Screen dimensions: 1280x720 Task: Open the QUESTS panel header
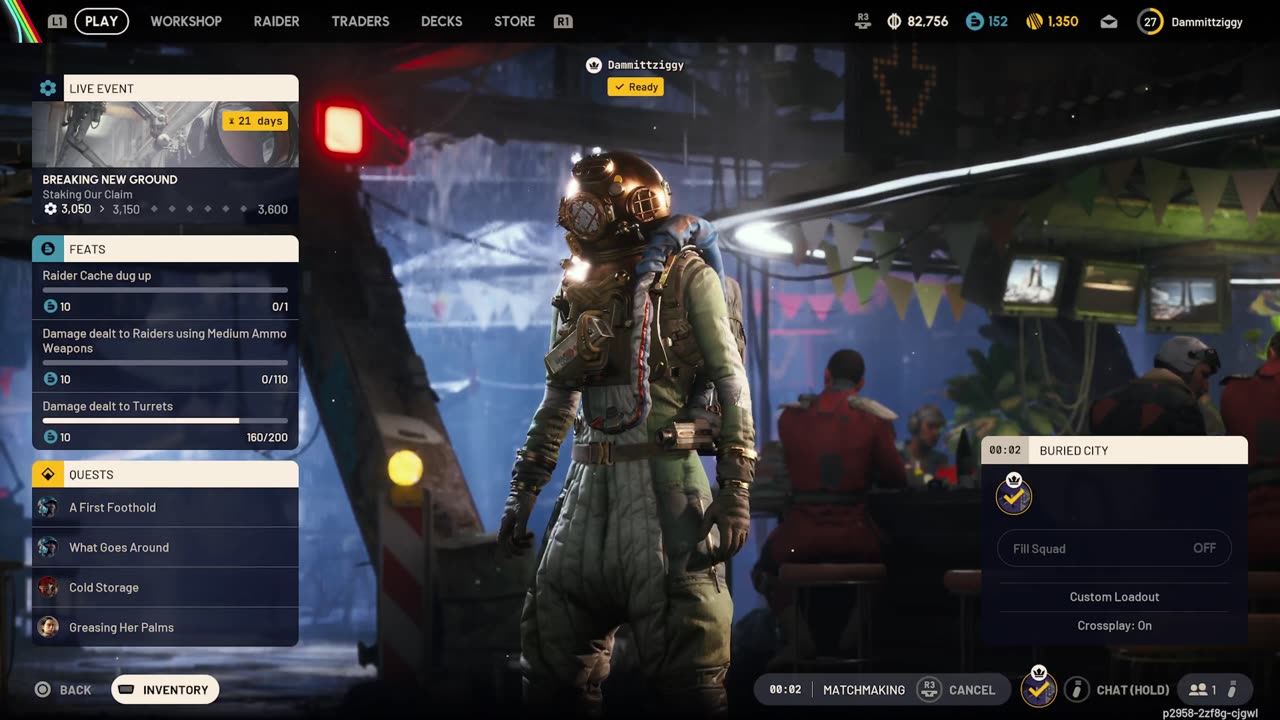point(165,474)
